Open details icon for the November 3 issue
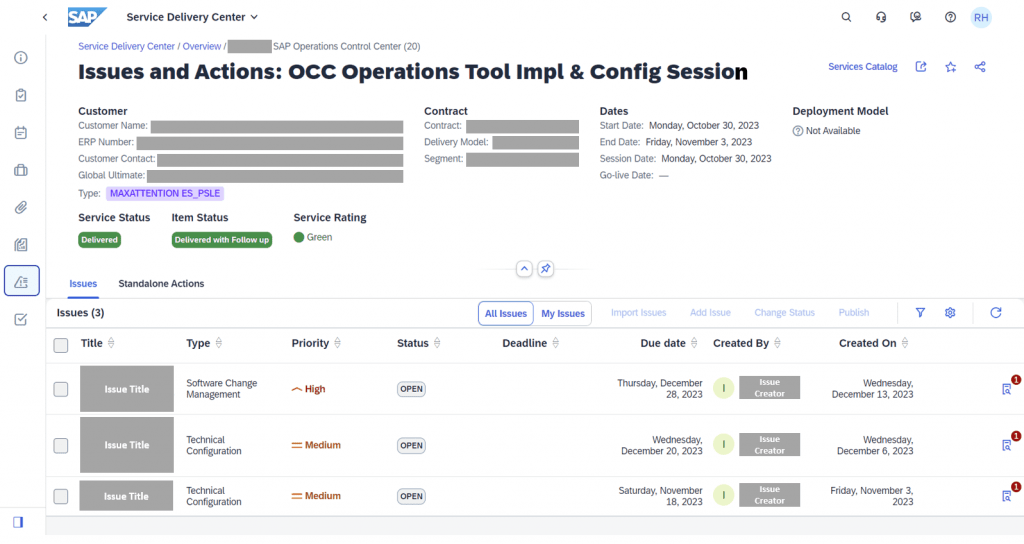Viewport: 1024px width, 544px height. pyautogui.click(x=1007, y=496)
